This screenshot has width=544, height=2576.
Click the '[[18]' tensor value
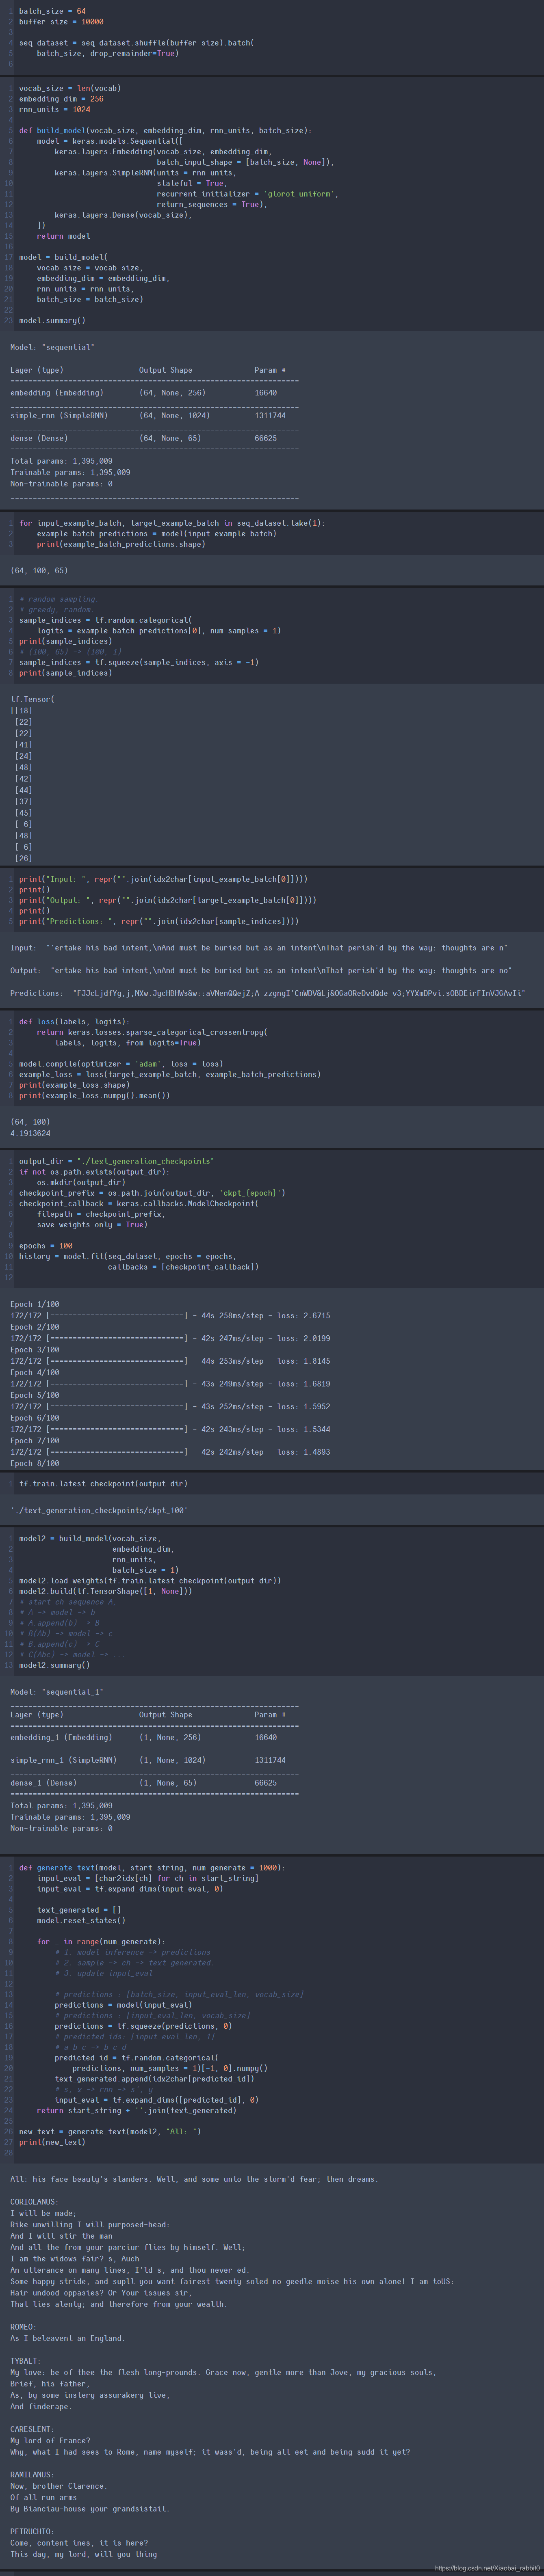click(x=21, y=710)
